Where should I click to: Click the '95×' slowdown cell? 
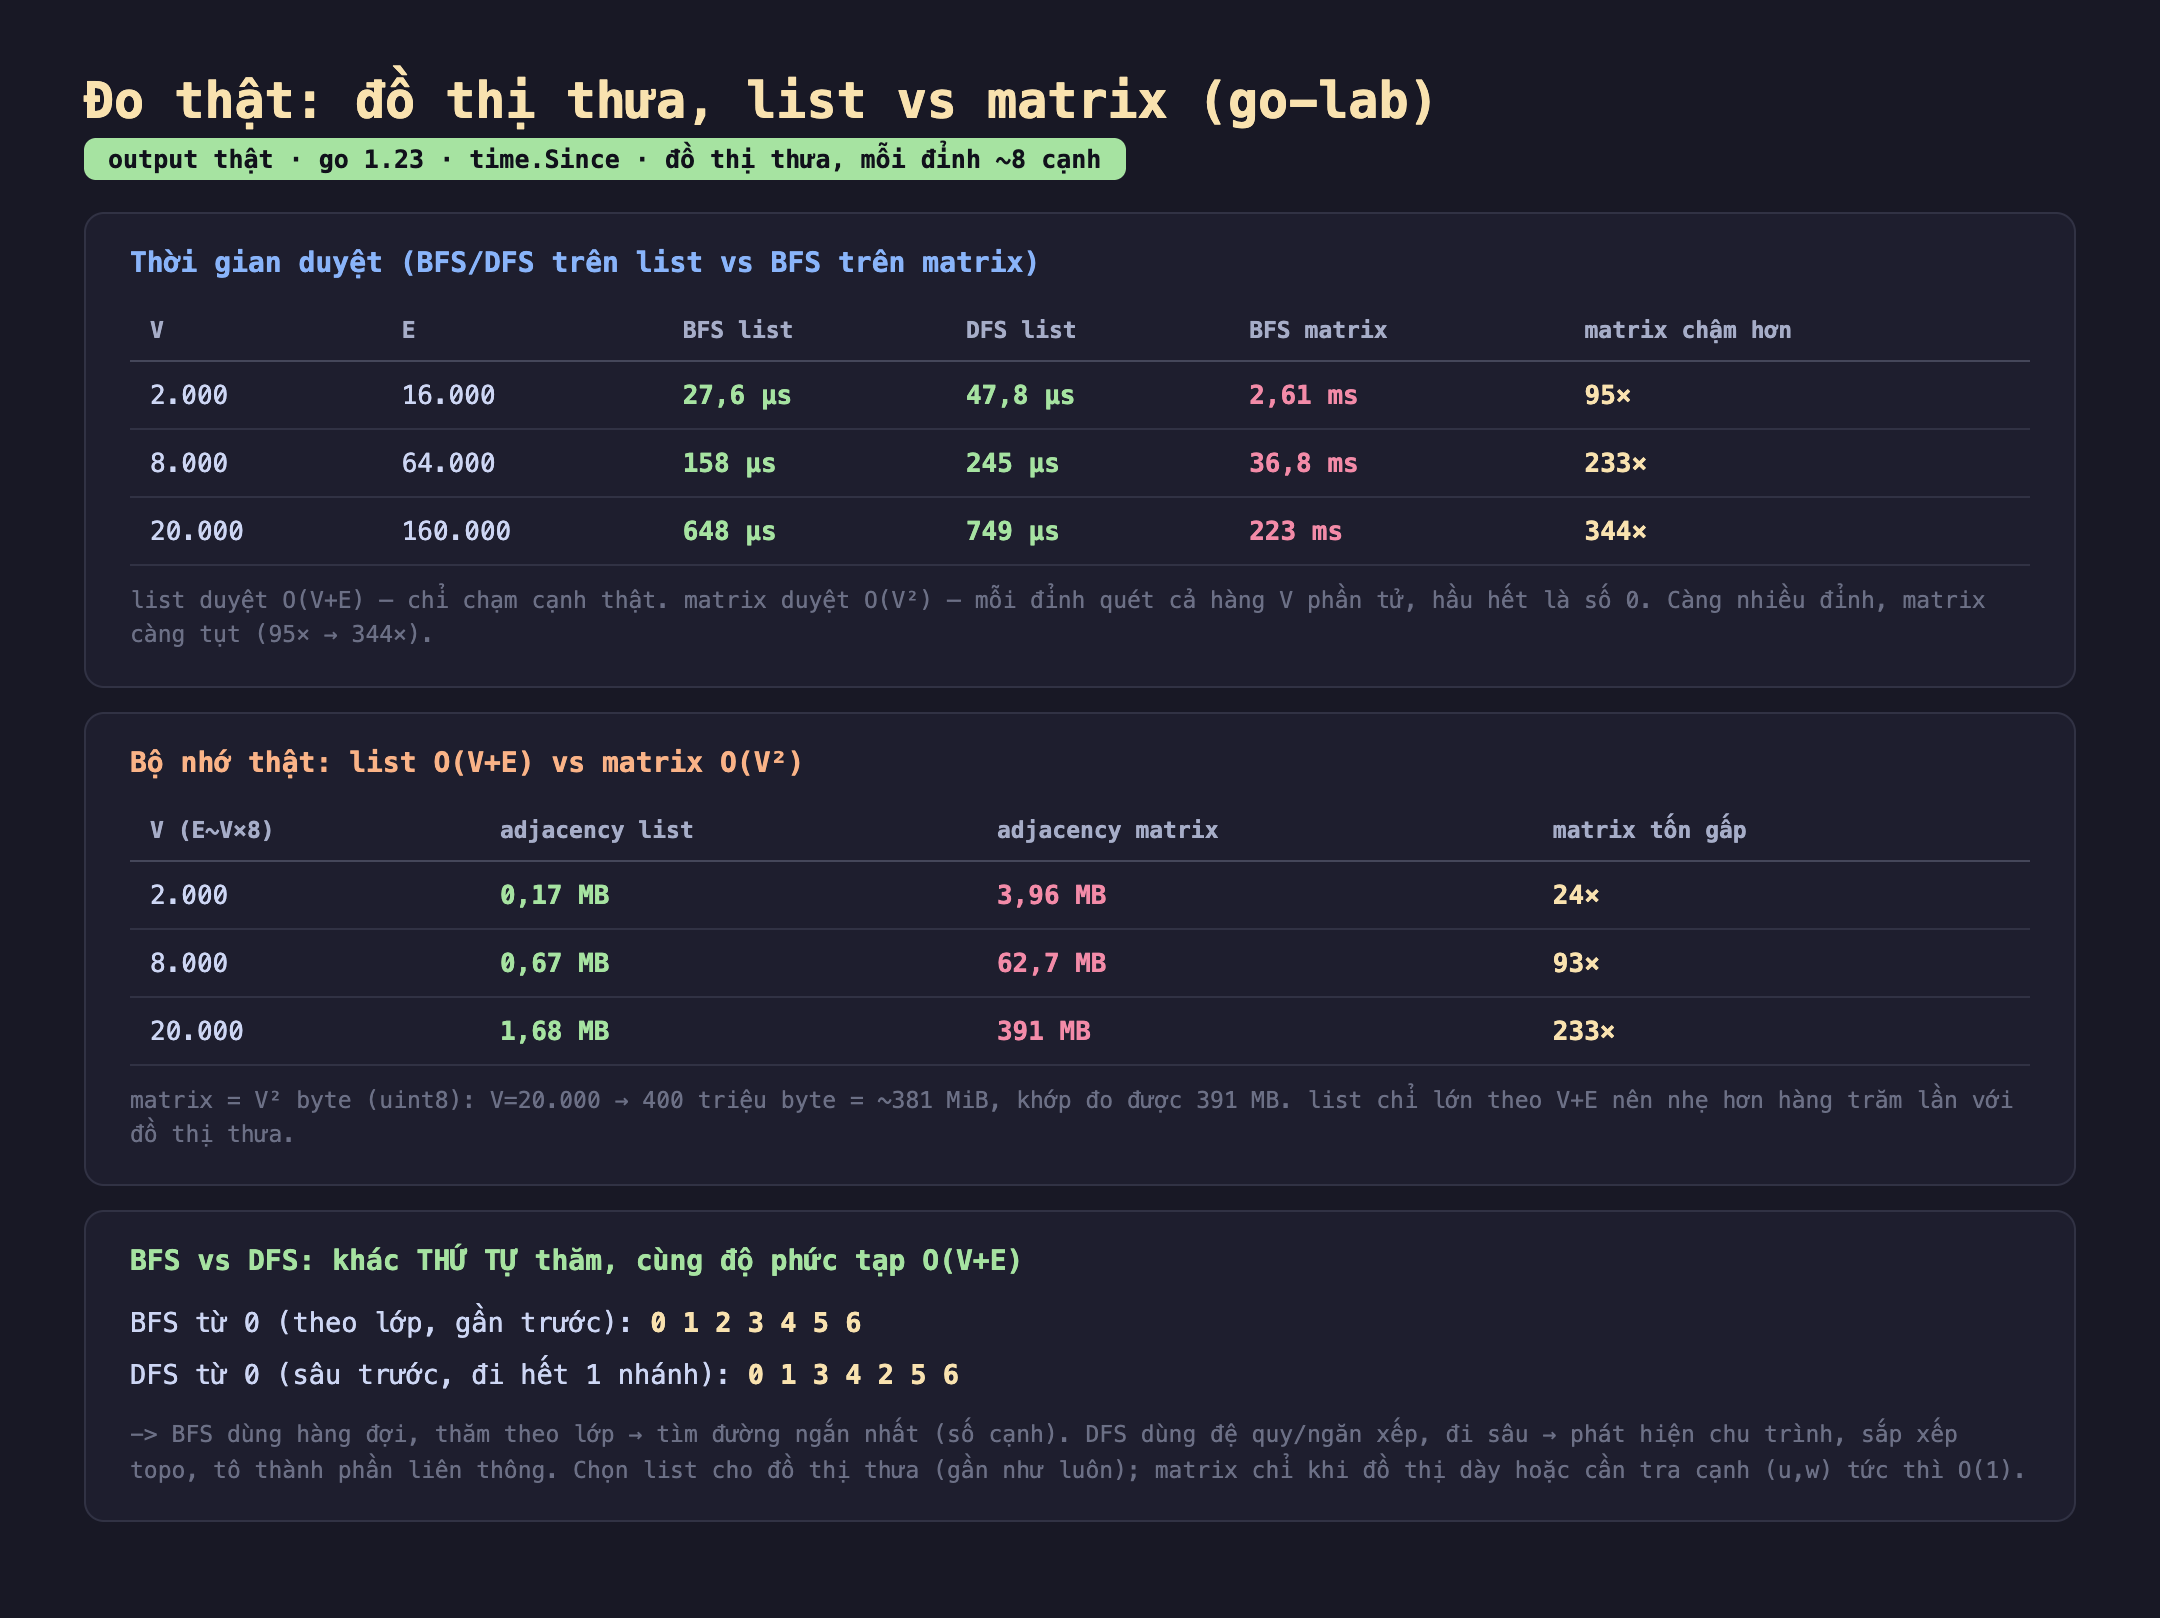(1608, 395)
